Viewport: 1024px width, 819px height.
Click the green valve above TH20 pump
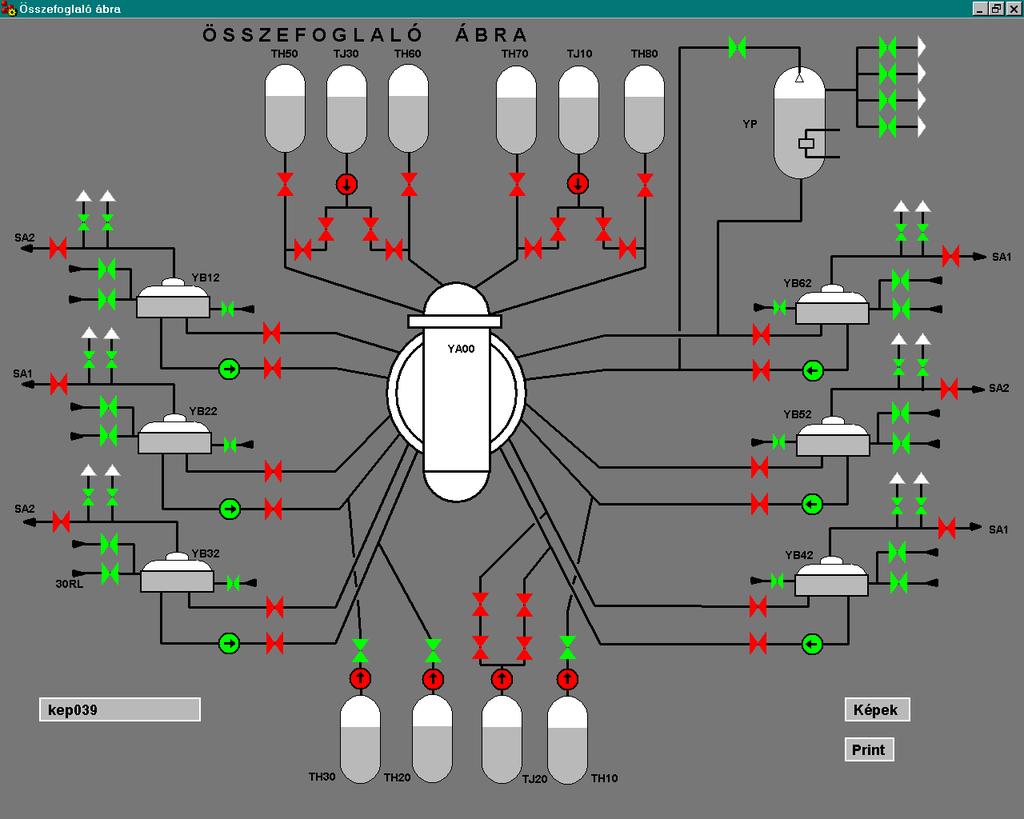[x=432, y=650]
